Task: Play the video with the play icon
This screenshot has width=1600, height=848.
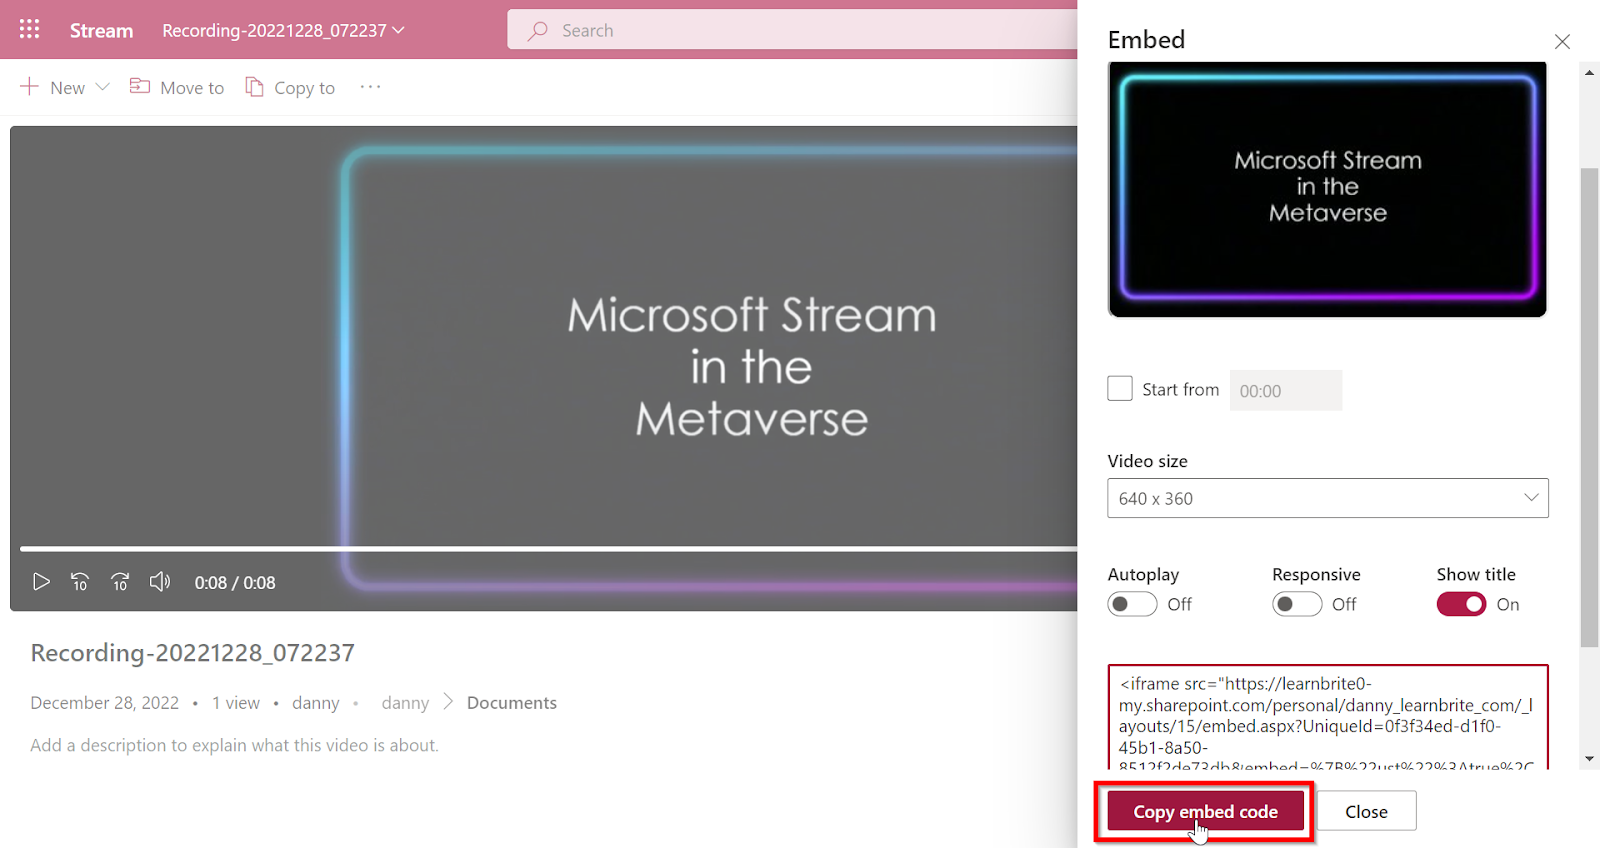Action: click(x=41, y=582)
